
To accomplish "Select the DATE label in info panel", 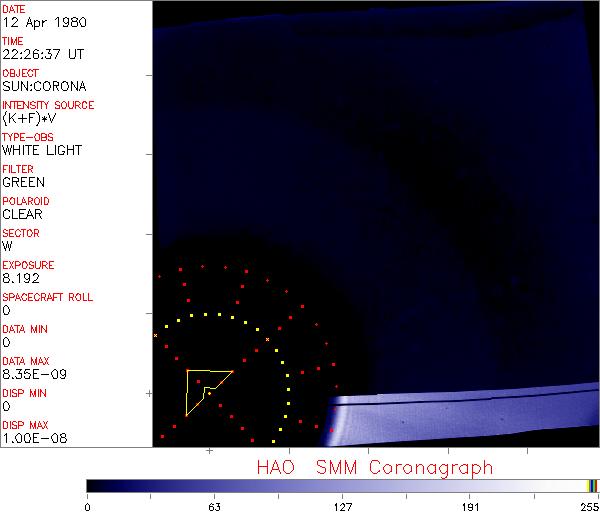I will 15,9.
